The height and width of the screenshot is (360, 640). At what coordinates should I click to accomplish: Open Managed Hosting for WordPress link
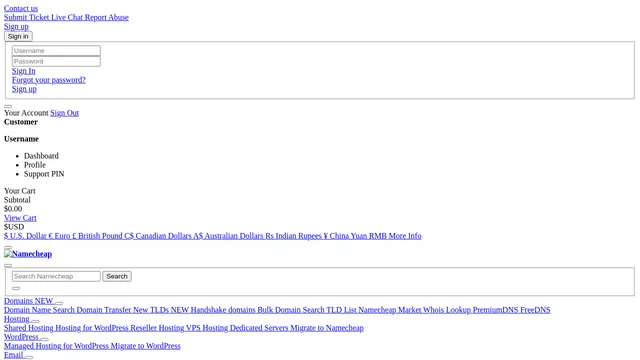point(56,346)
